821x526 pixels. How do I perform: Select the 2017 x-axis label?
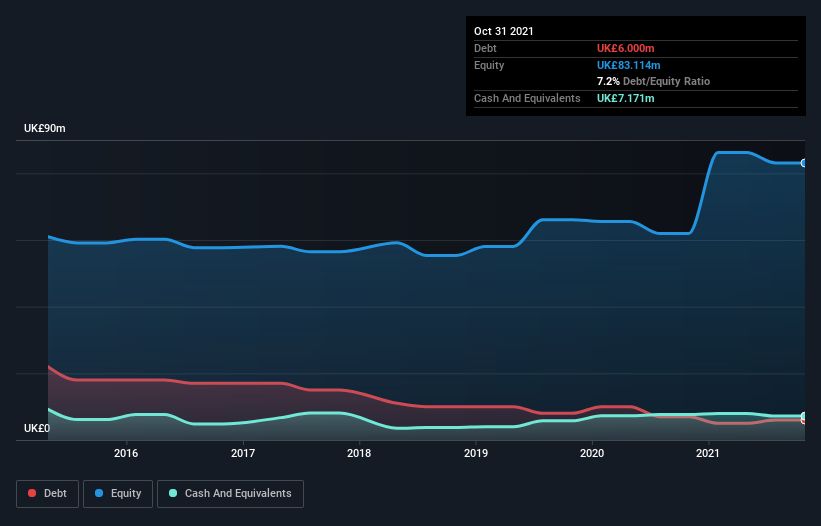click(x=243, y=453)
